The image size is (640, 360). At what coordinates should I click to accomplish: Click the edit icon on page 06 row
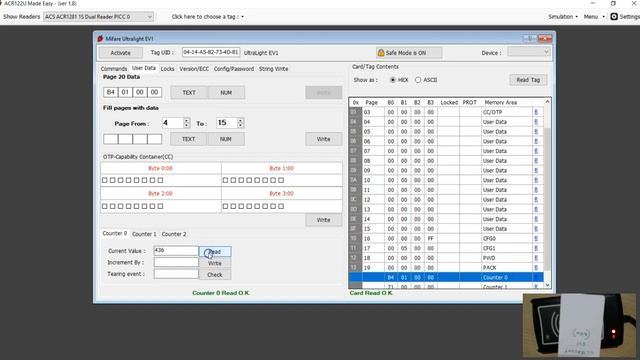point(536,141)
